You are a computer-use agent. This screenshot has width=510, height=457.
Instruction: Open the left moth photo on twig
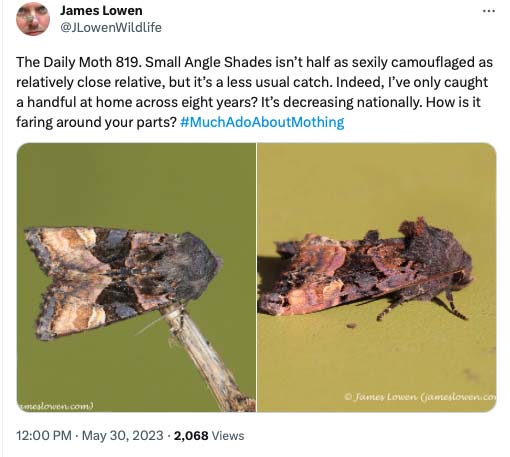tap(136, 277)
